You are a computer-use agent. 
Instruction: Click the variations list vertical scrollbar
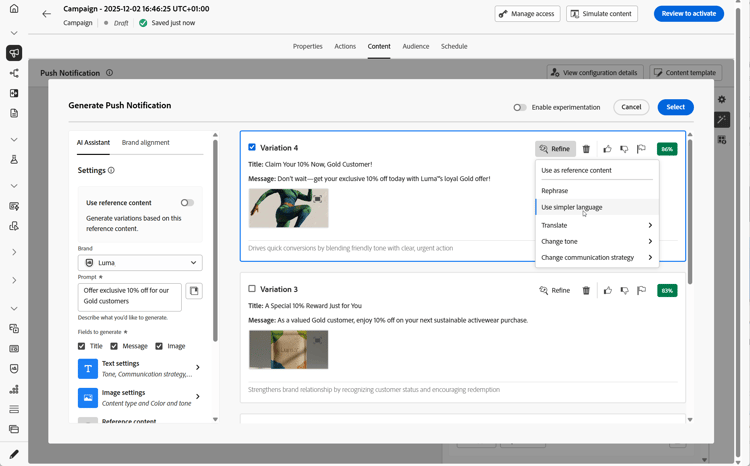click(x=690, y=211)
